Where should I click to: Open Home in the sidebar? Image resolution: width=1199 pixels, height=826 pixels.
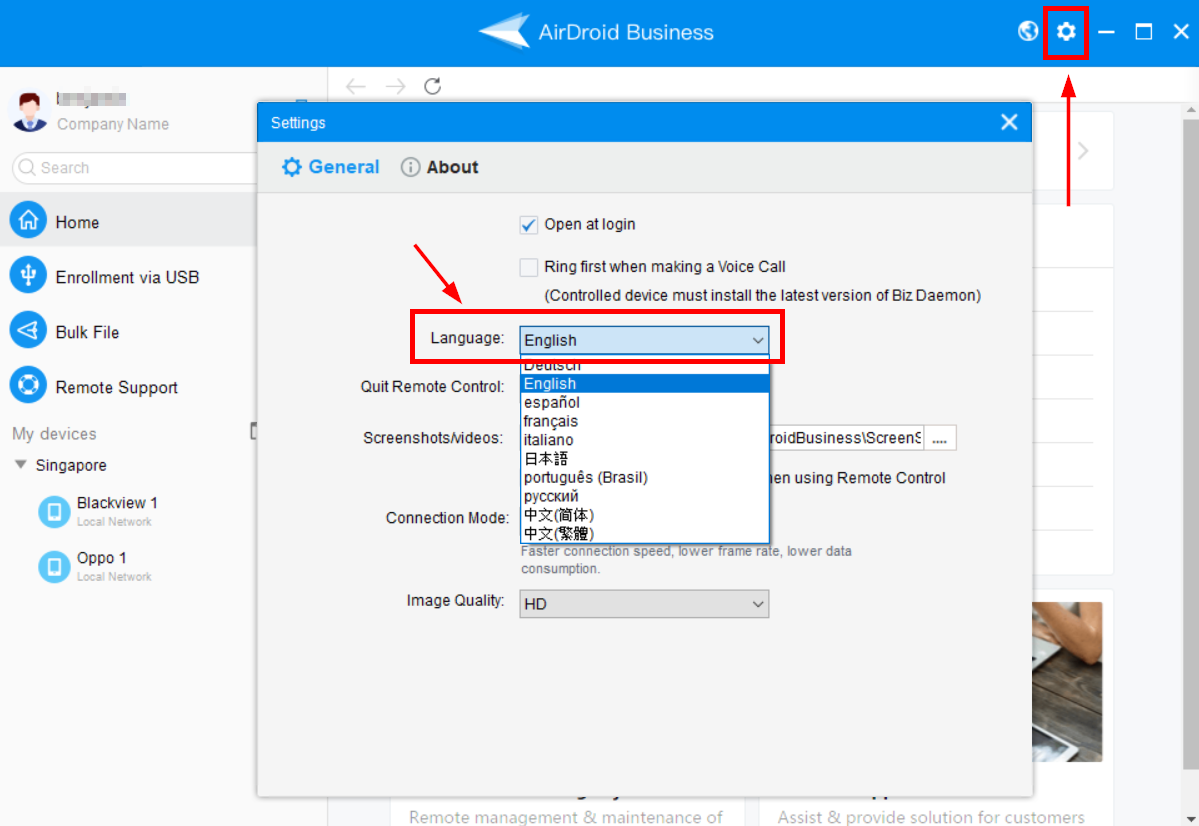[x=128, y=220]
